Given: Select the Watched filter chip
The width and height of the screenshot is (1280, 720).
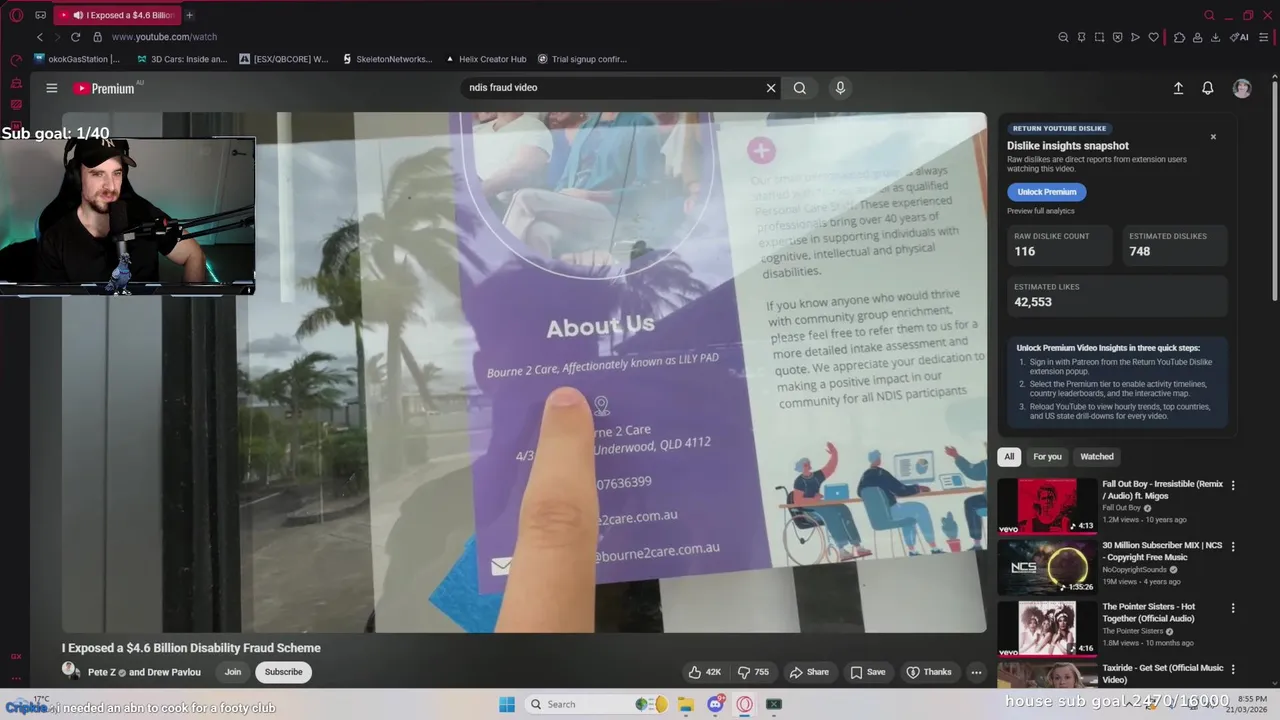Looking at the screenshot, I should click(x=1096, y=457).
